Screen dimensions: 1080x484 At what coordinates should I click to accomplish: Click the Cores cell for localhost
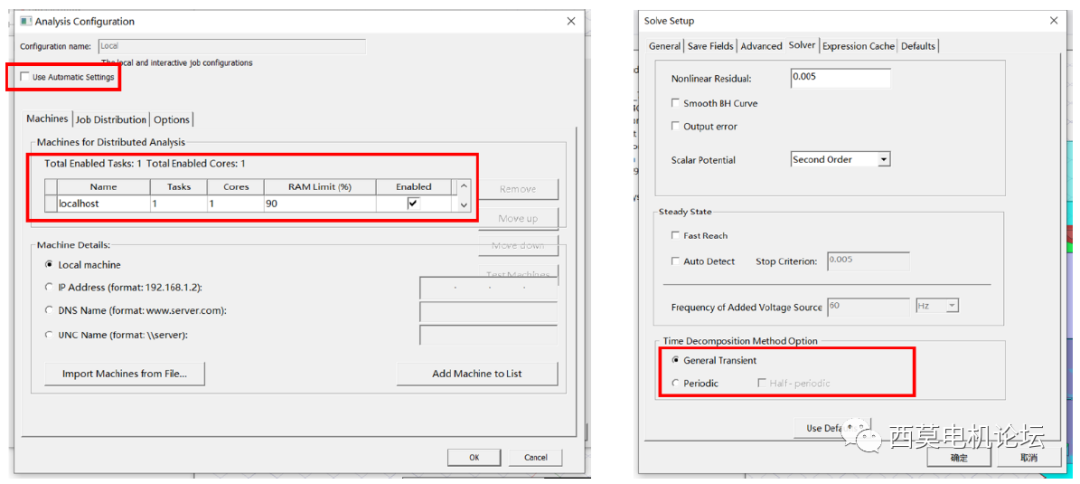(235, 204)
